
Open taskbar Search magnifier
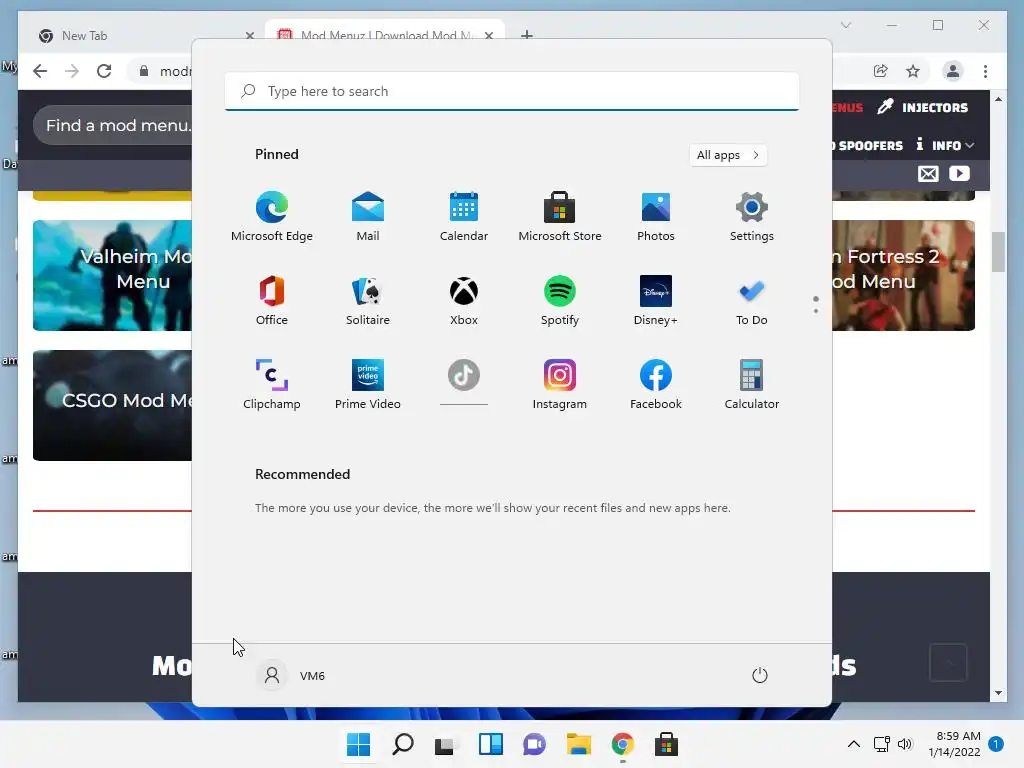pyautogui.click(x=402, y=744)
